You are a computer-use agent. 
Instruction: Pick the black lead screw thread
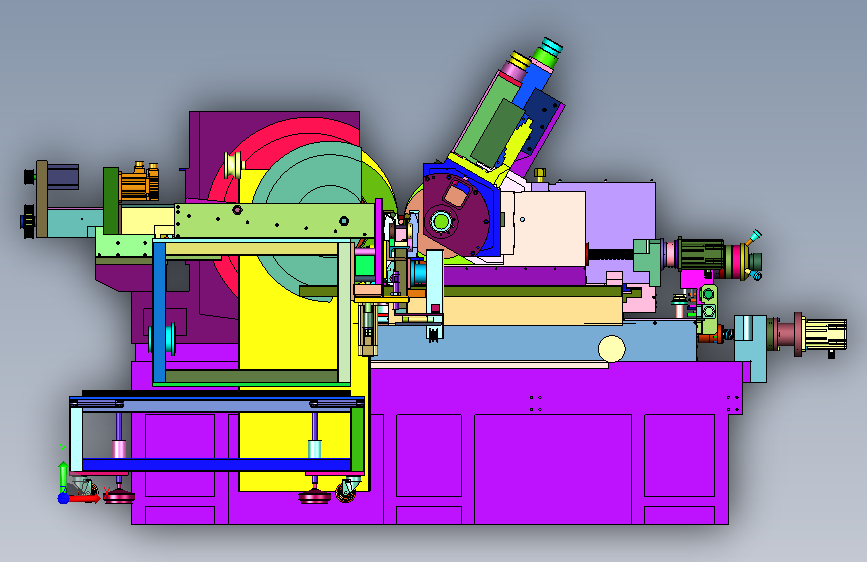610,255
